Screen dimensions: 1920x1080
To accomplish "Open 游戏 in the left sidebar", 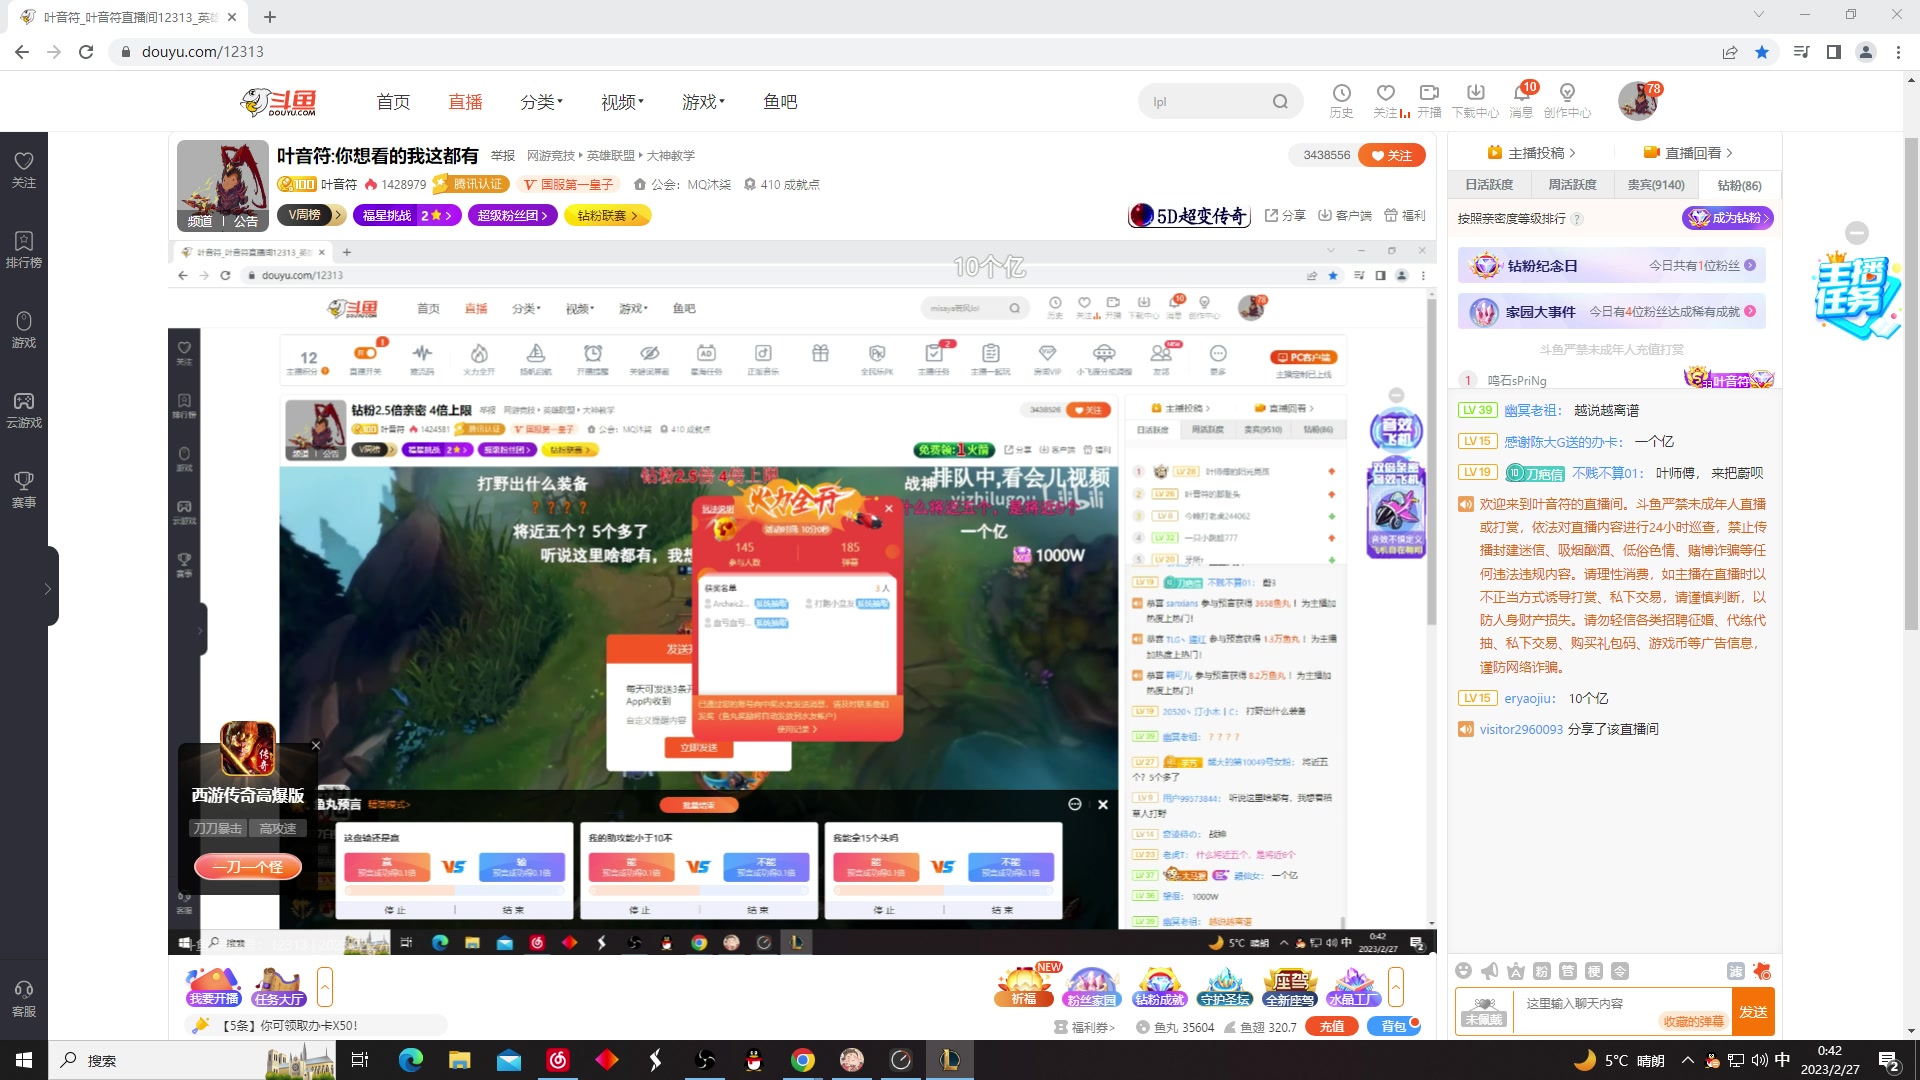I will pyautogui.click(x=24, y=330).
